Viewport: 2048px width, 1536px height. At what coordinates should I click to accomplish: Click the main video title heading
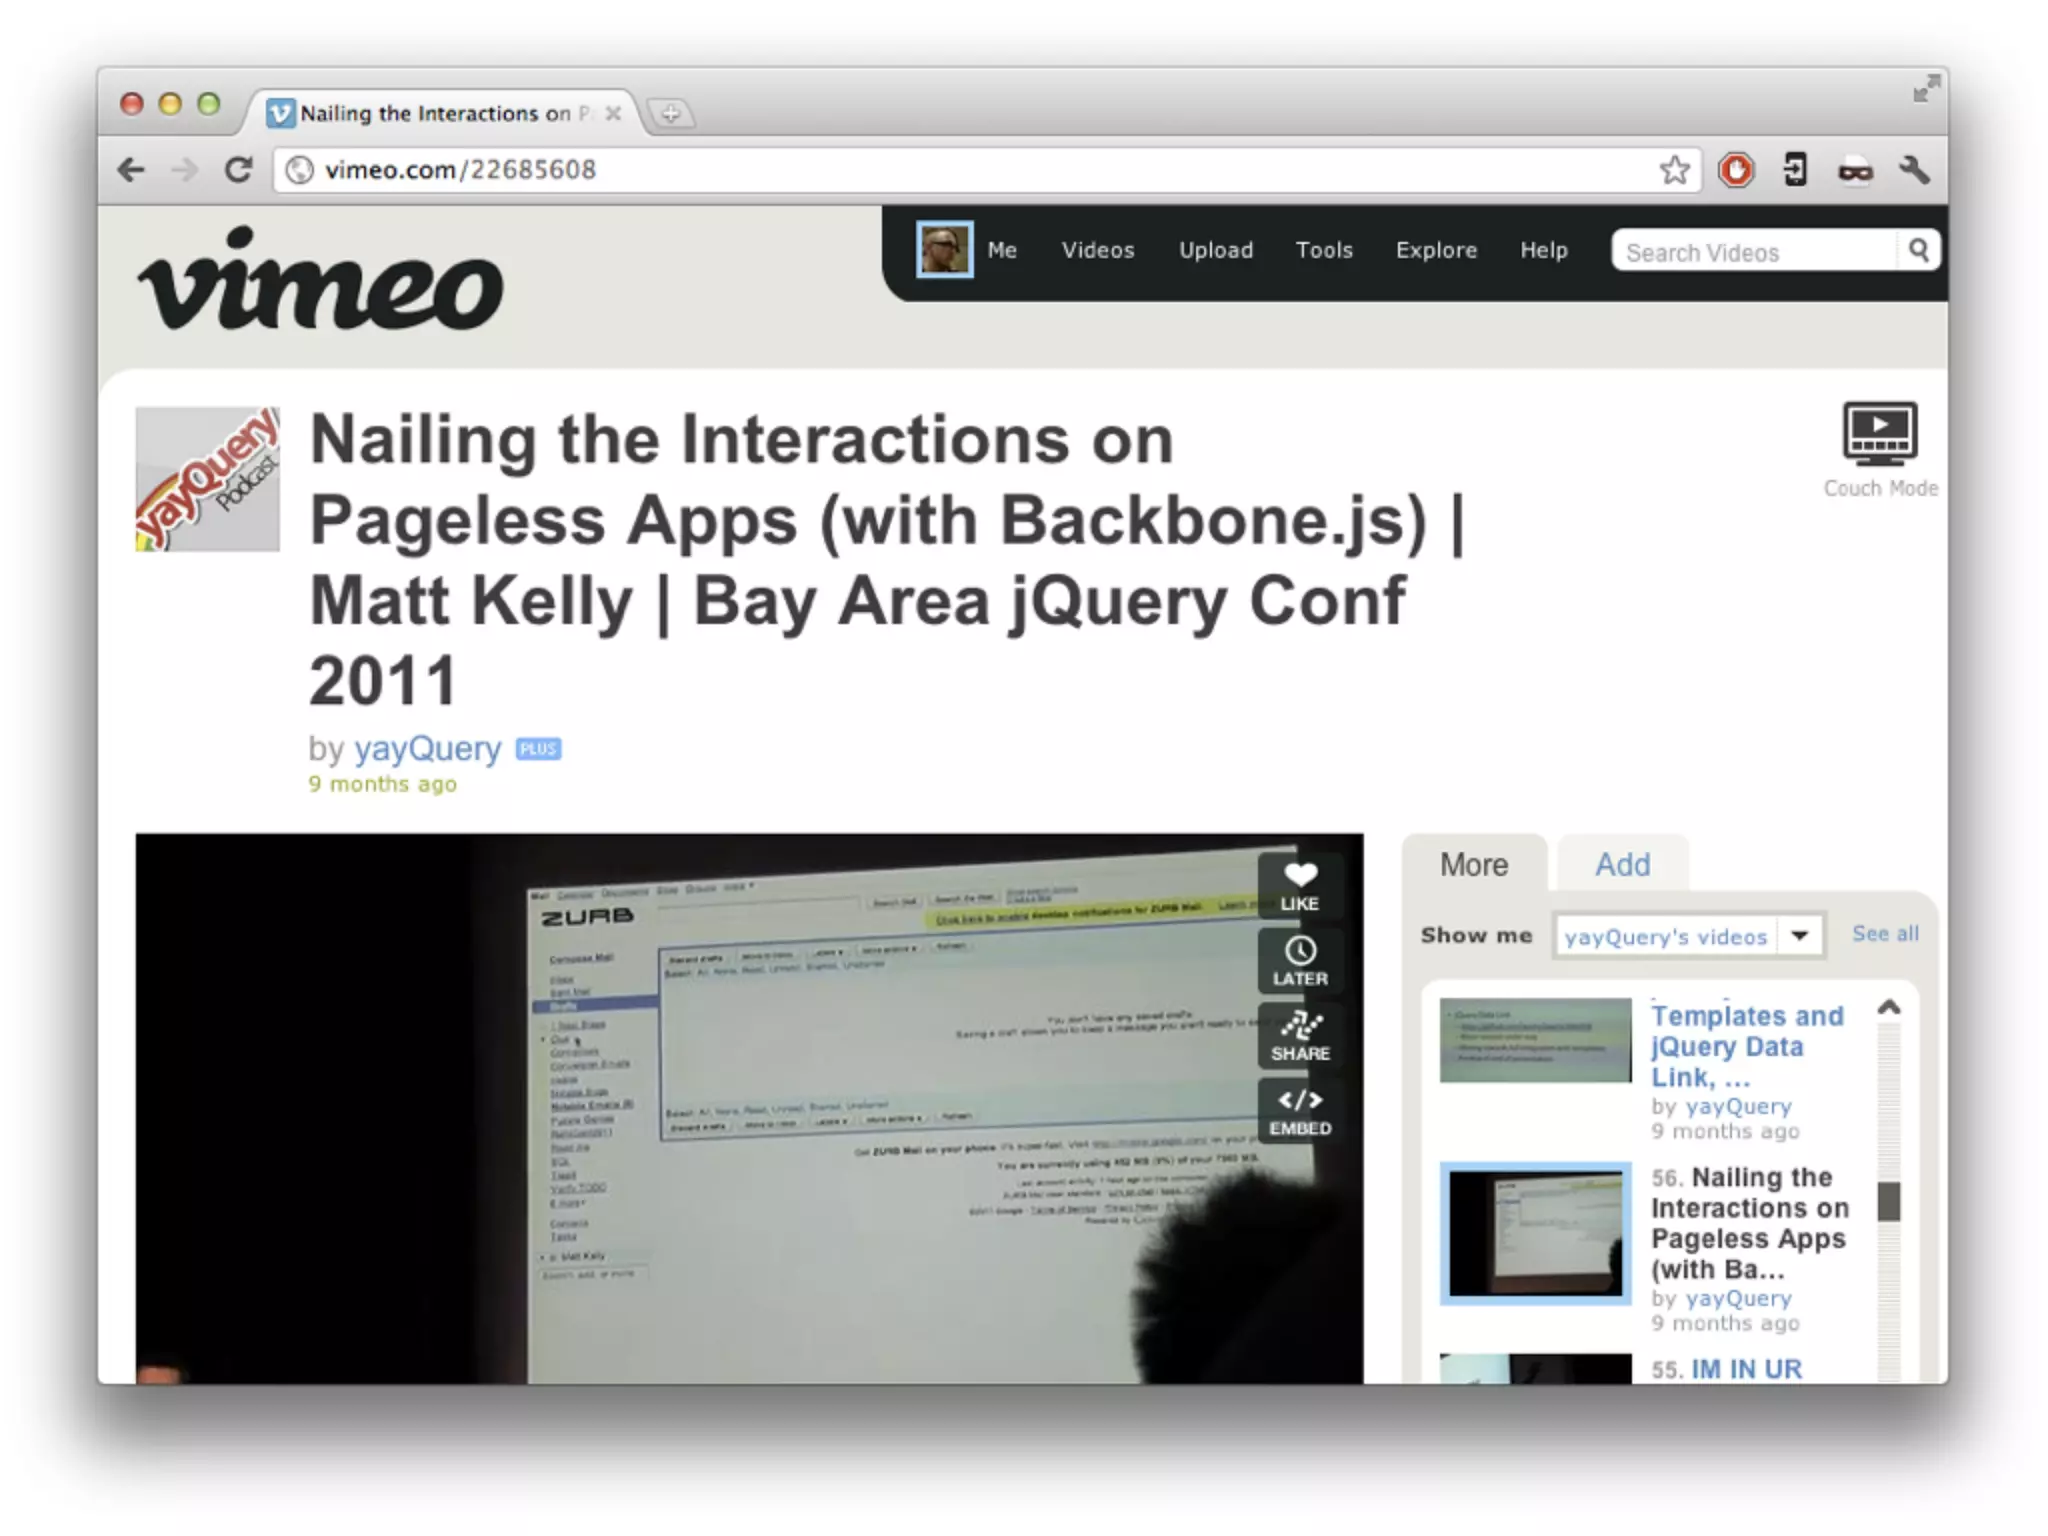[x=886, y=560]
